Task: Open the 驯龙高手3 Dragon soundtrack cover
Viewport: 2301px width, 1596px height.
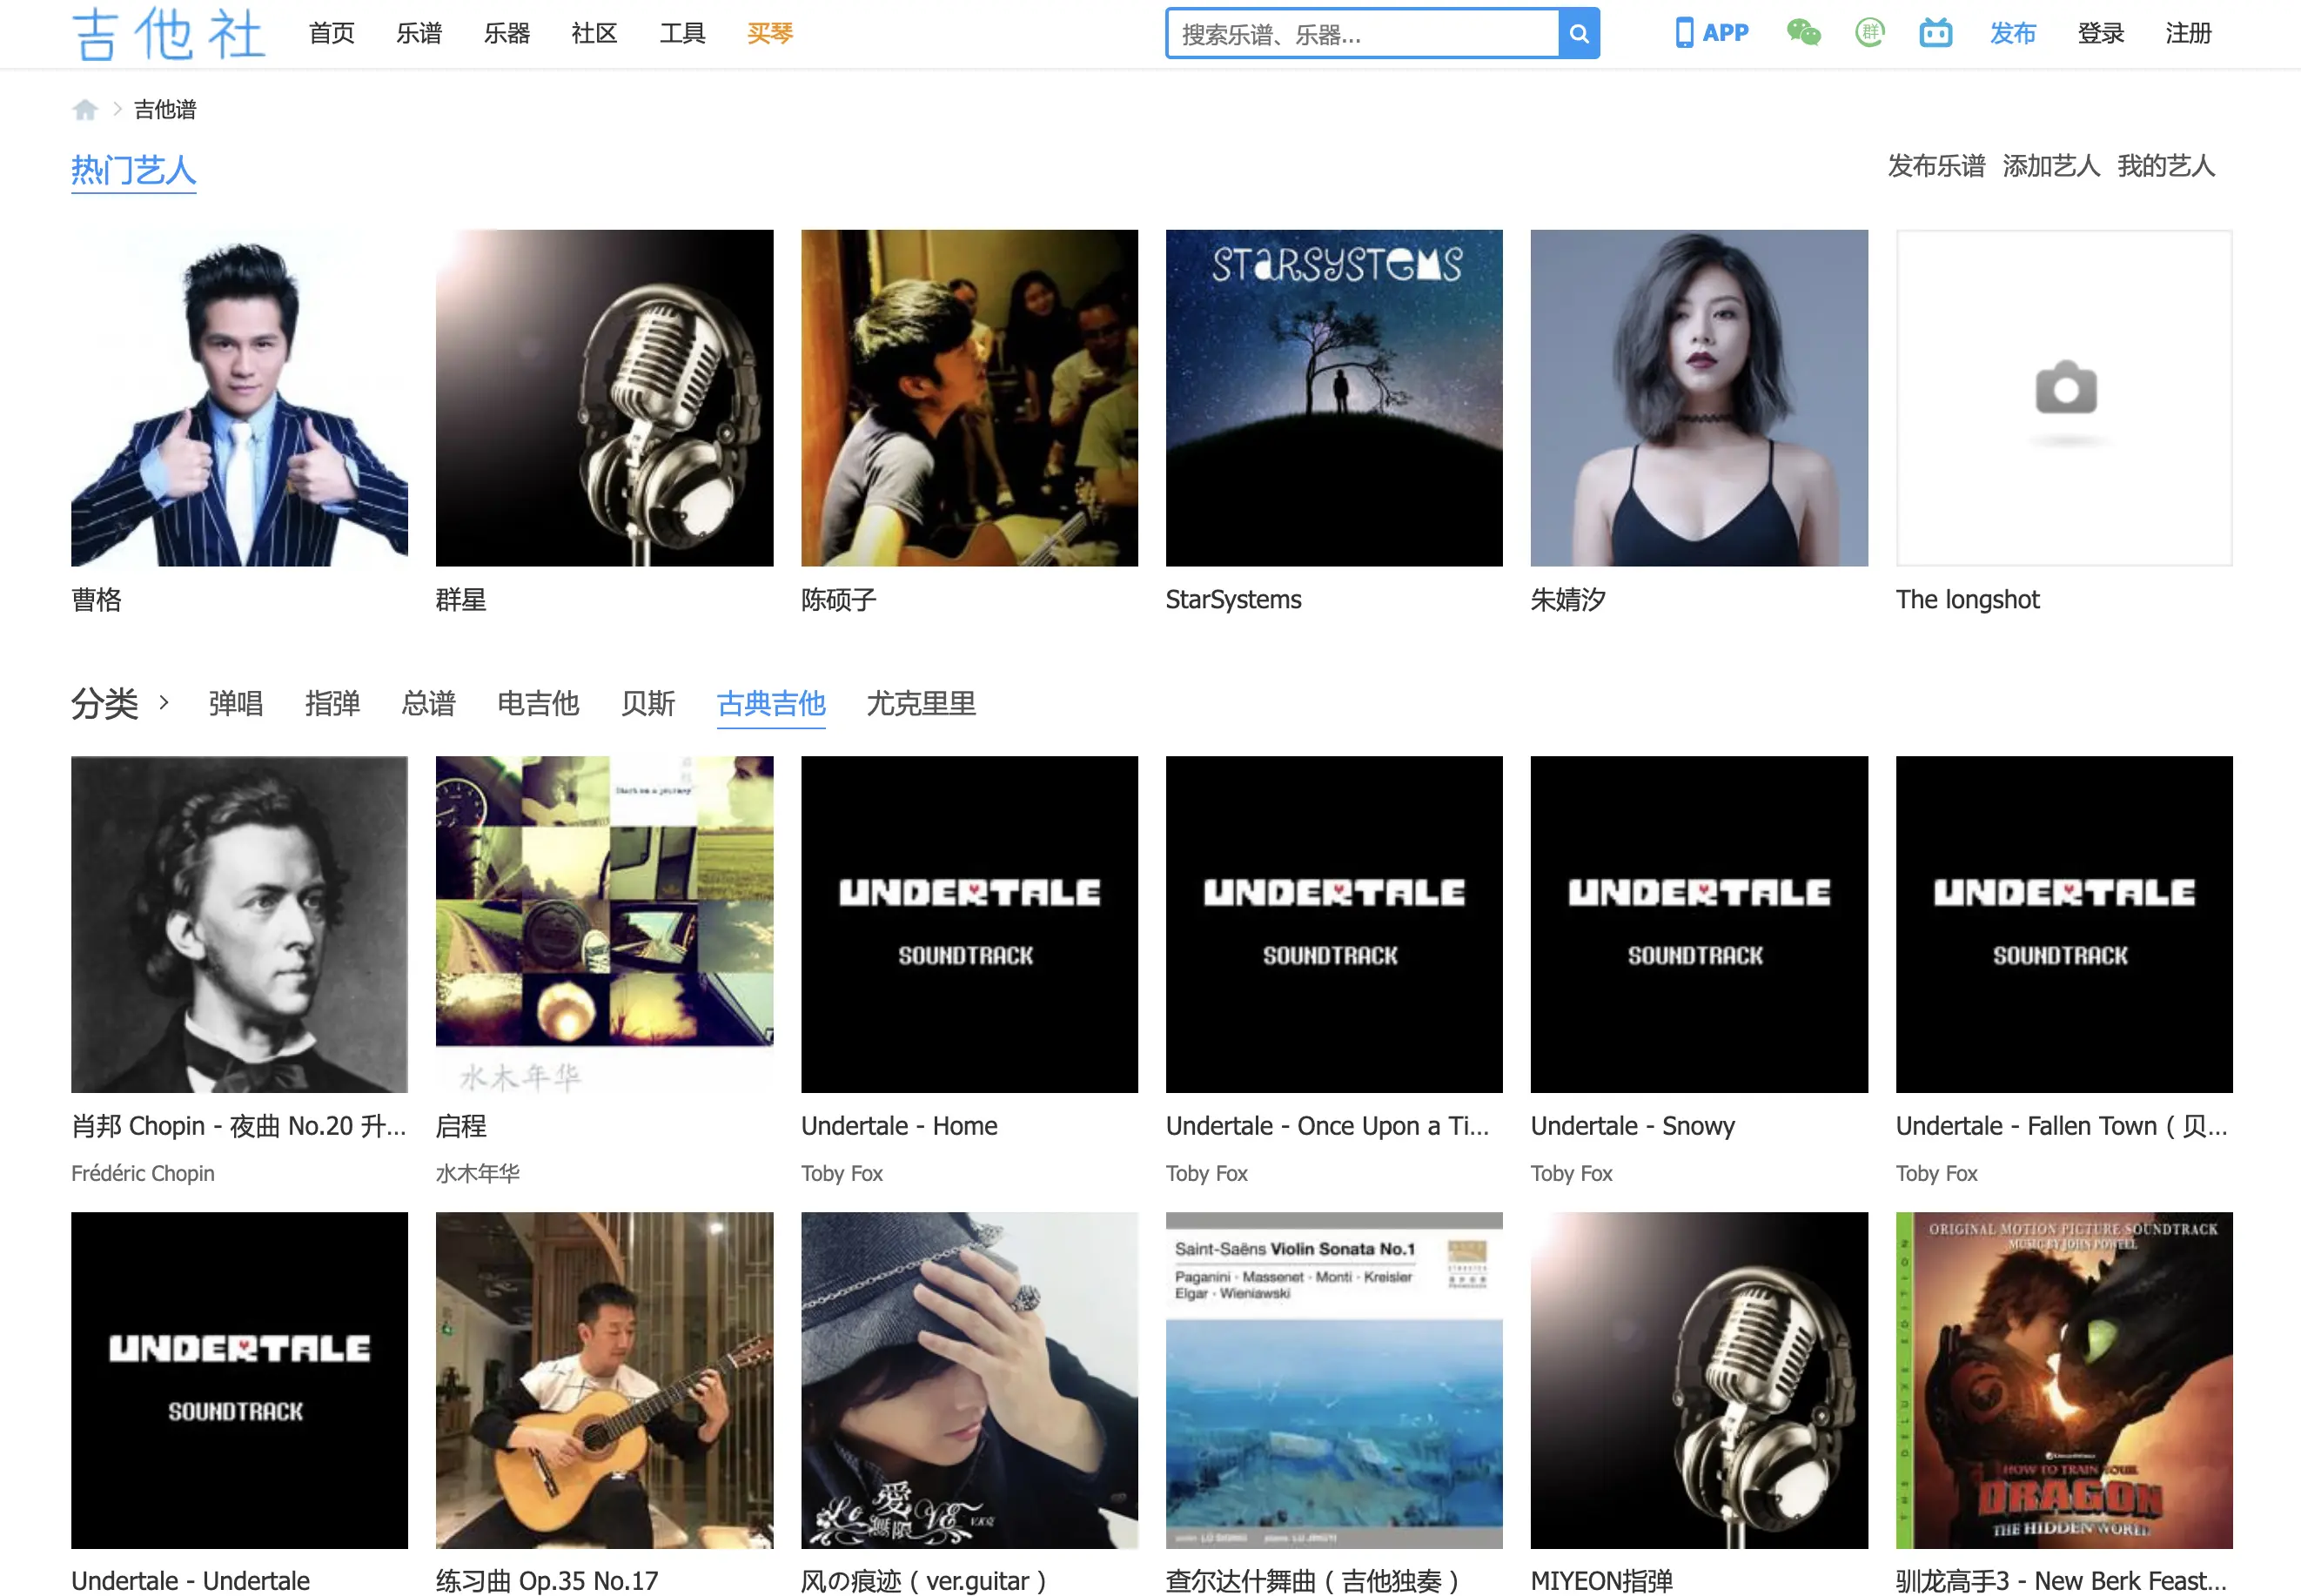Action: pos(2064,1380)
